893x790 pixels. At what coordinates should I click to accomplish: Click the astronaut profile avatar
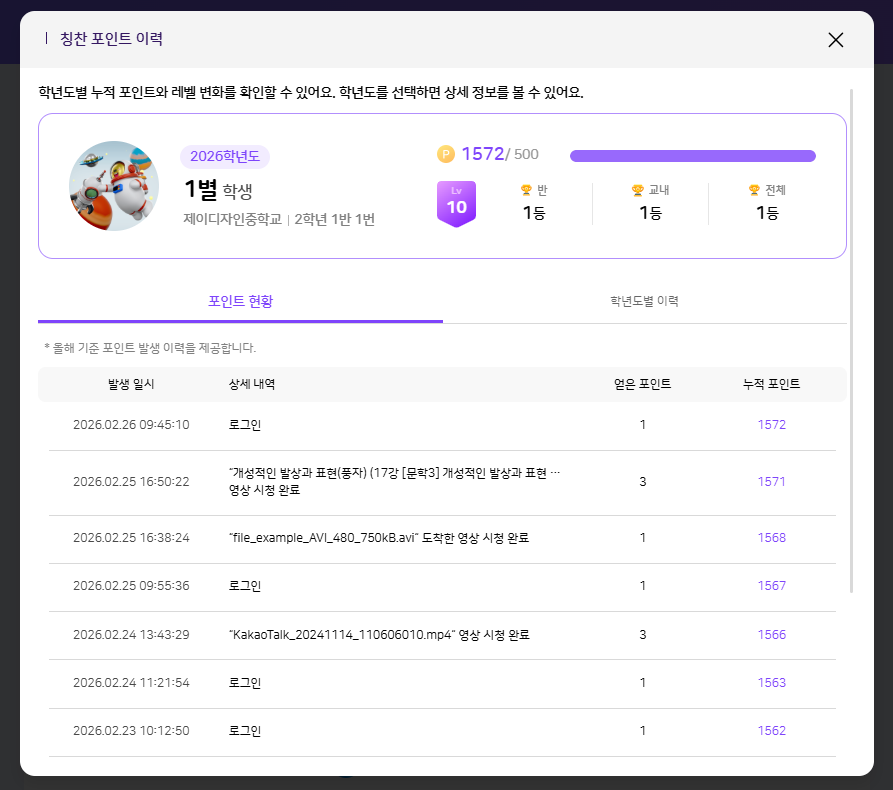point(114,186)
